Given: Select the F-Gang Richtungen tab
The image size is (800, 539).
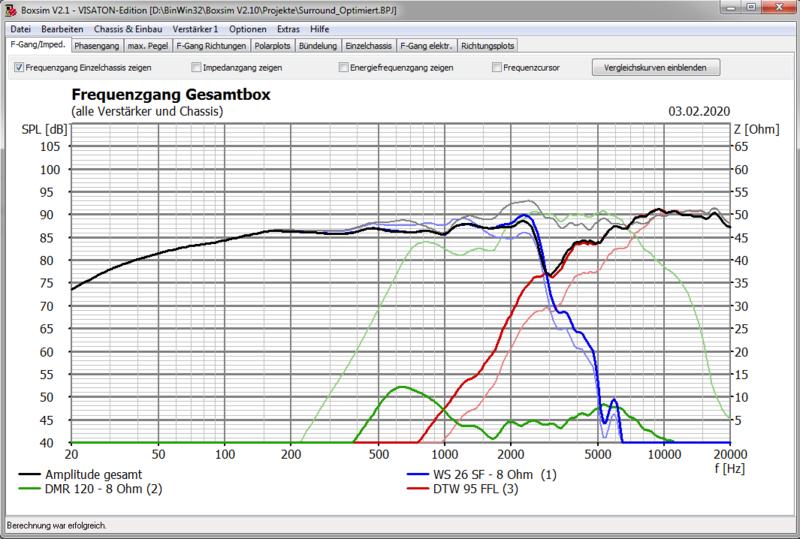Looking at the screenshot, I should click(x=207, y=45).
